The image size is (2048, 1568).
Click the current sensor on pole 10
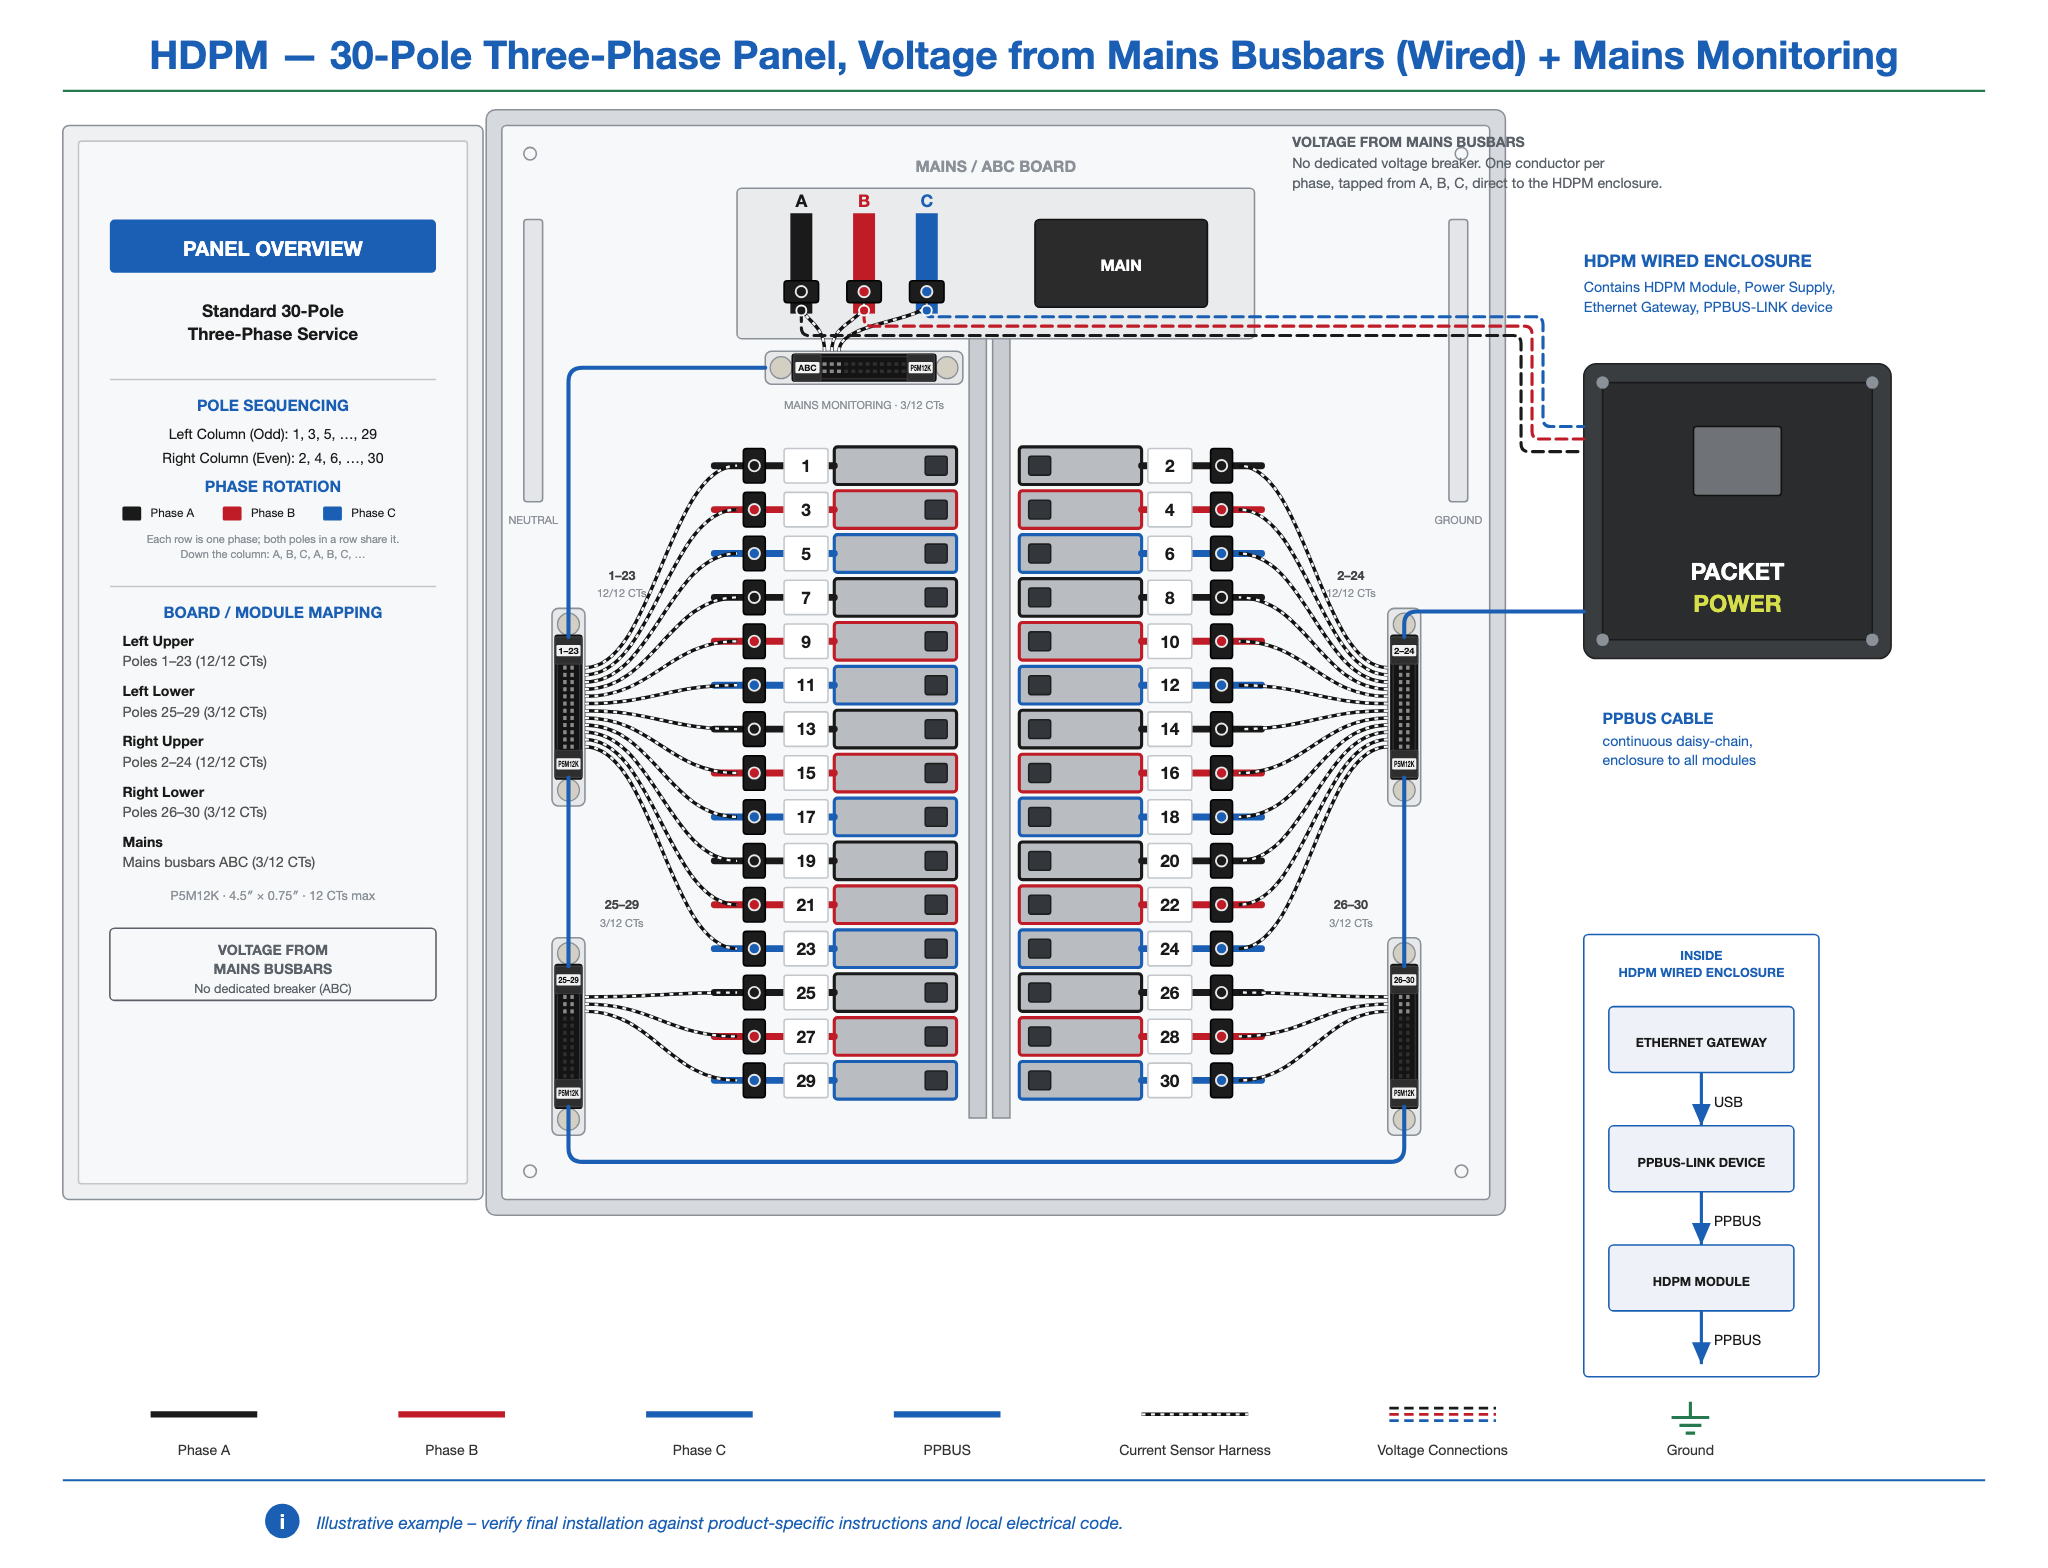(x=1221, y=641)
